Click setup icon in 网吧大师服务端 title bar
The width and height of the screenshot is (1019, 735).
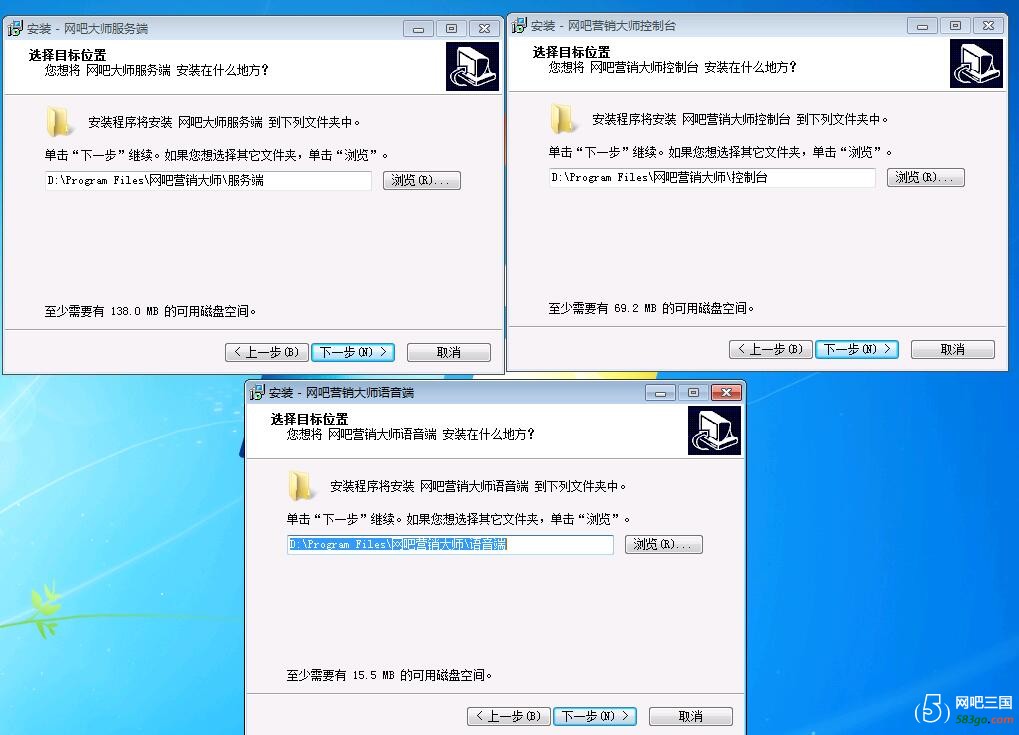point(14,28)
